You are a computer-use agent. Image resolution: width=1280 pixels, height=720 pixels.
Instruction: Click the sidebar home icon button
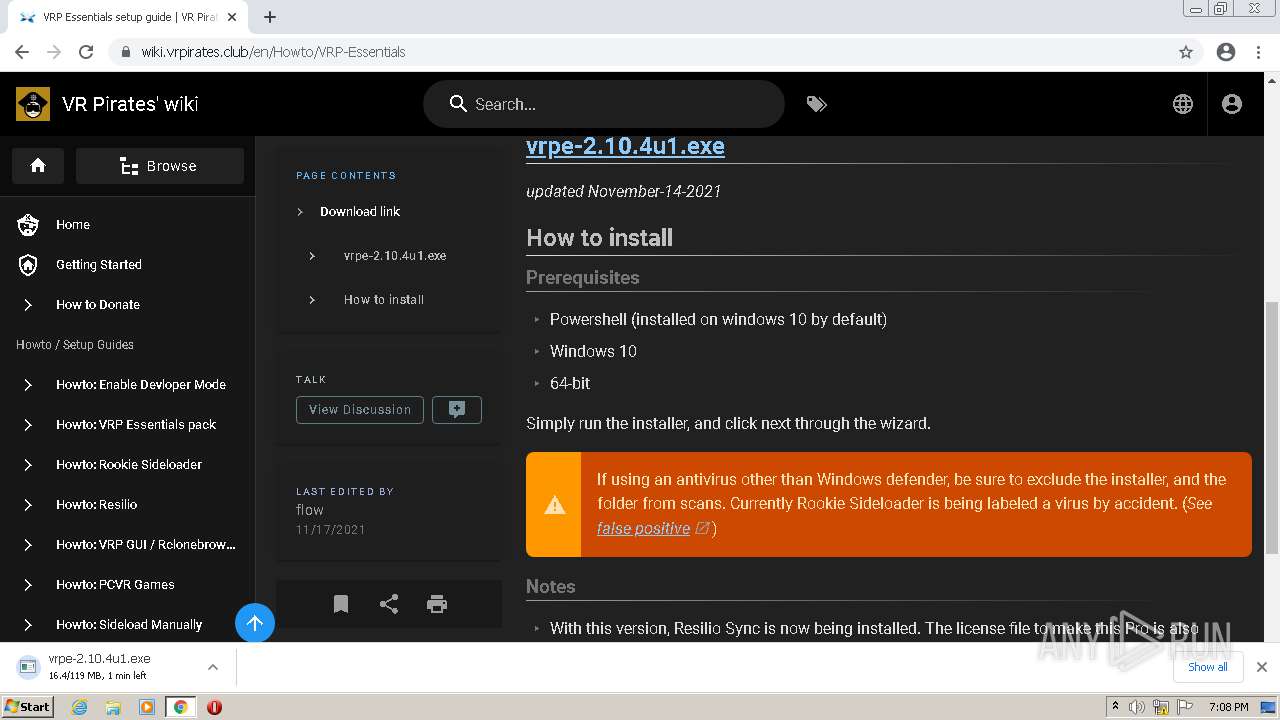point(38,166)
